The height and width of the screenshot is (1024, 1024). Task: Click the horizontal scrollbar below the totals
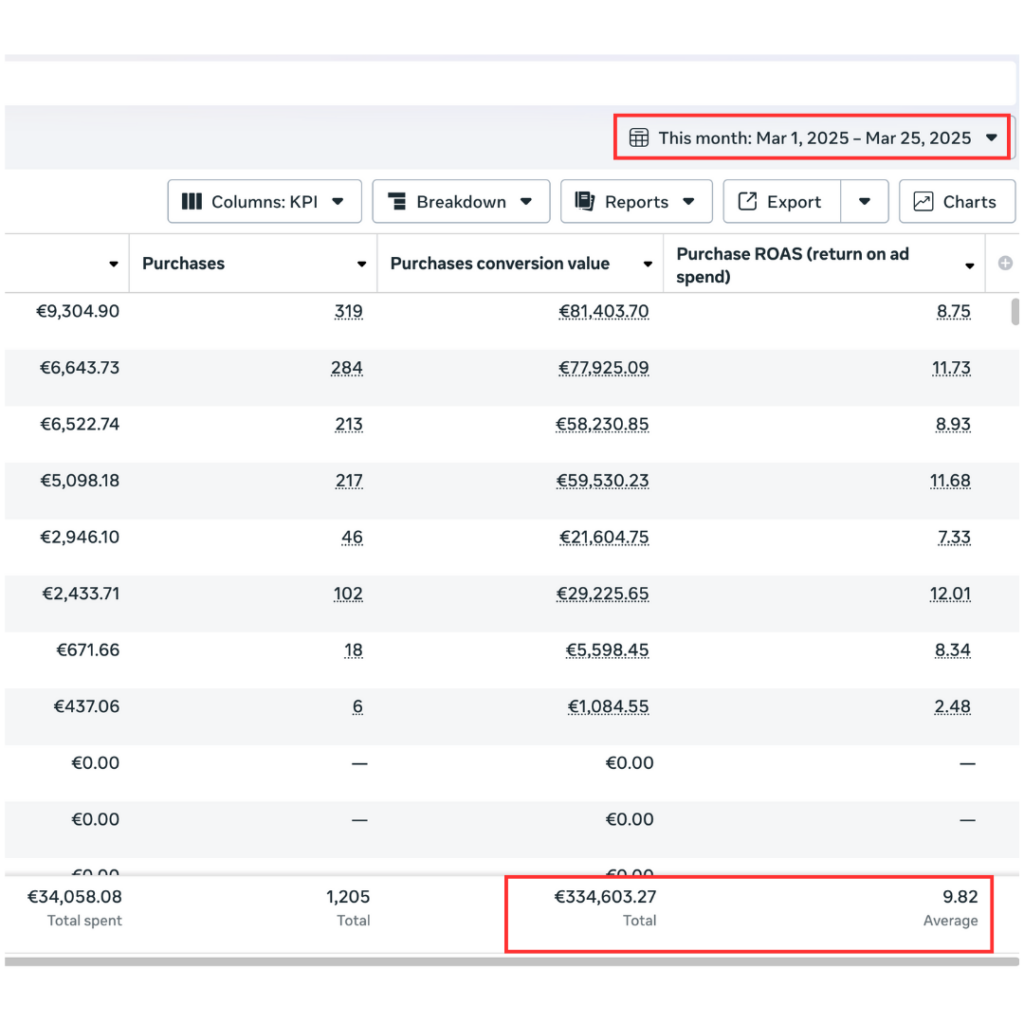tap(512, 962)
